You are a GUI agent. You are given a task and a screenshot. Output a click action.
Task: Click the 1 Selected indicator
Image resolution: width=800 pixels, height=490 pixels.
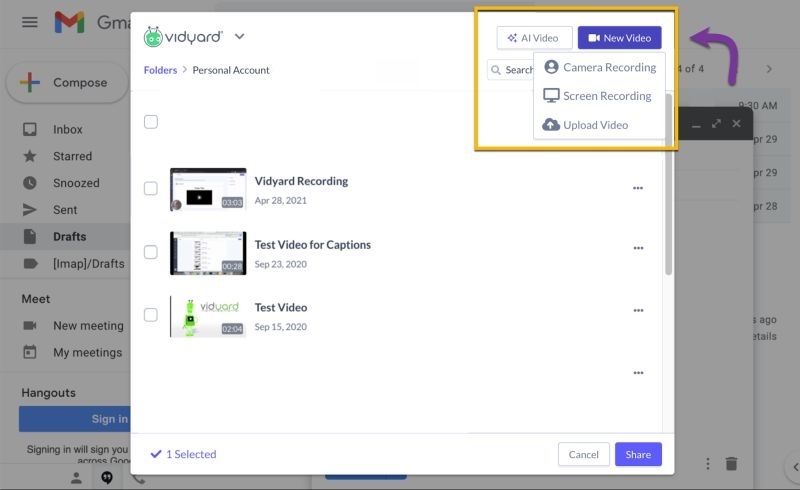pos(184,454)
